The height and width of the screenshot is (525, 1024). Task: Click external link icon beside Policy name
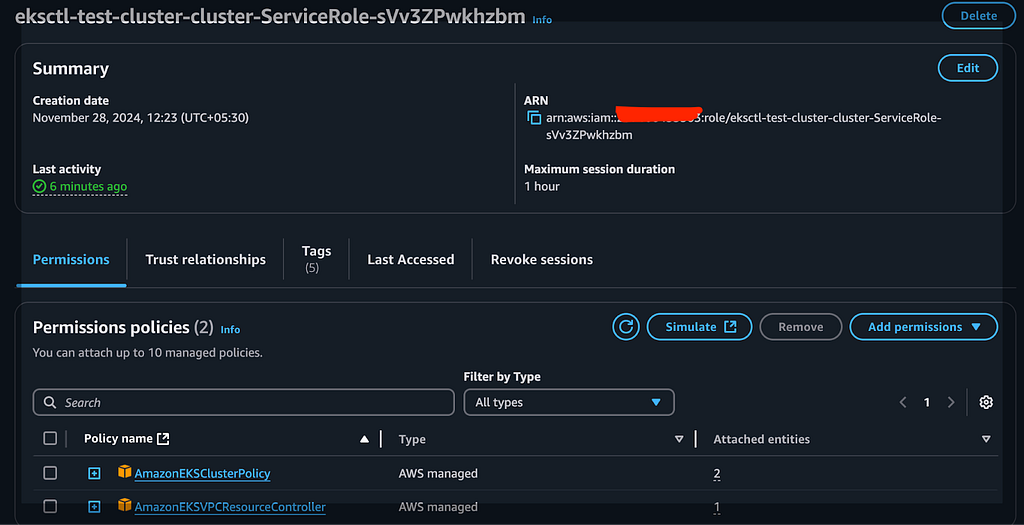click(163, 439)
